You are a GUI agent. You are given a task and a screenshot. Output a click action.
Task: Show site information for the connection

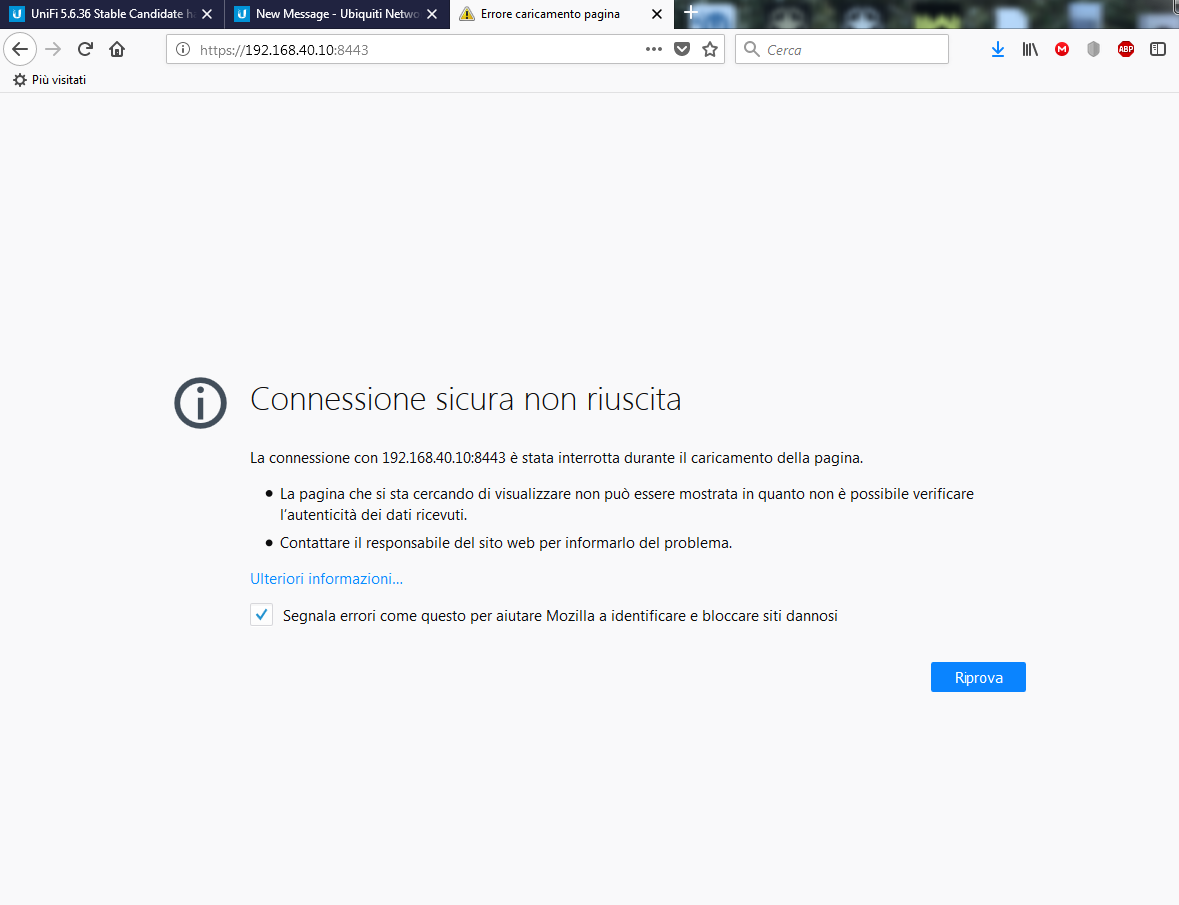point(182,49)
